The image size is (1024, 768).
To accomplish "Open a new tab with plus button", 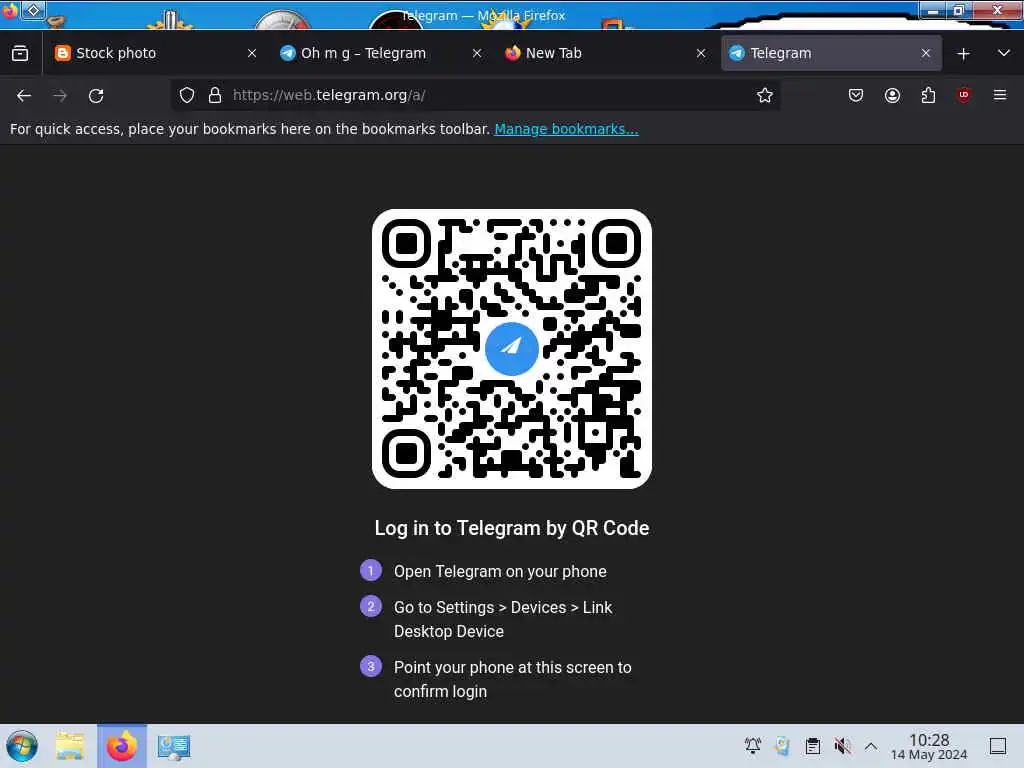I will tap(963, 54).
